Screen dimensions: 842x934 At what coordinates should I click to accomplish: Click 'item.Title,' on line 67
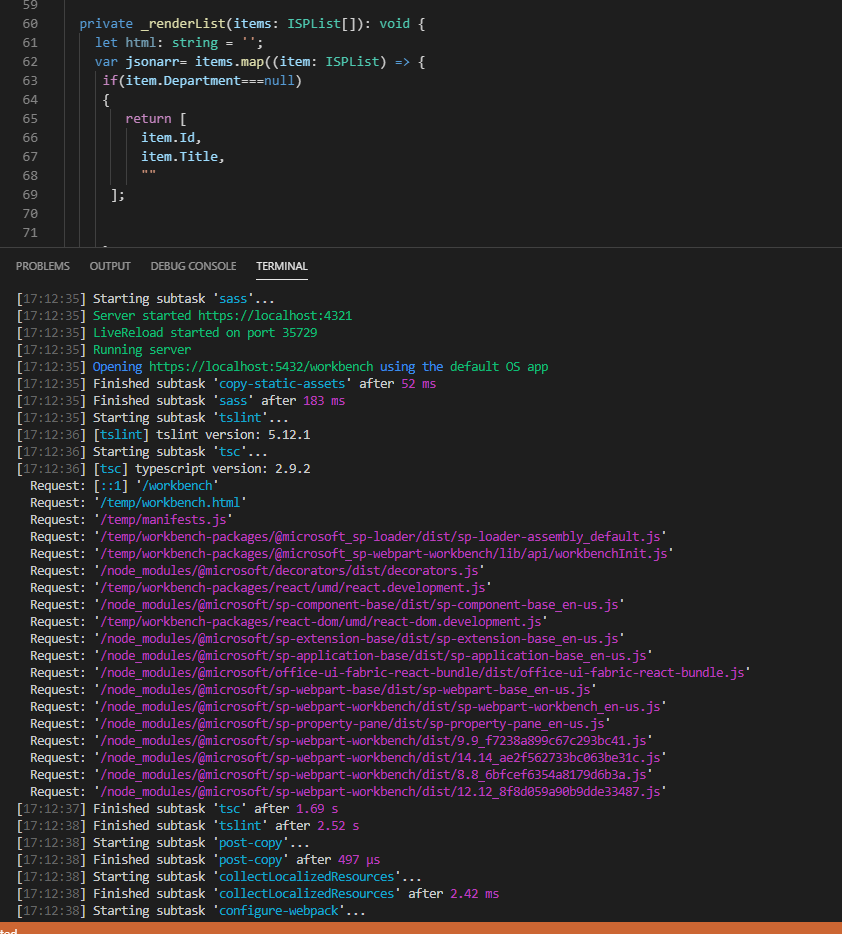(183, 157)
